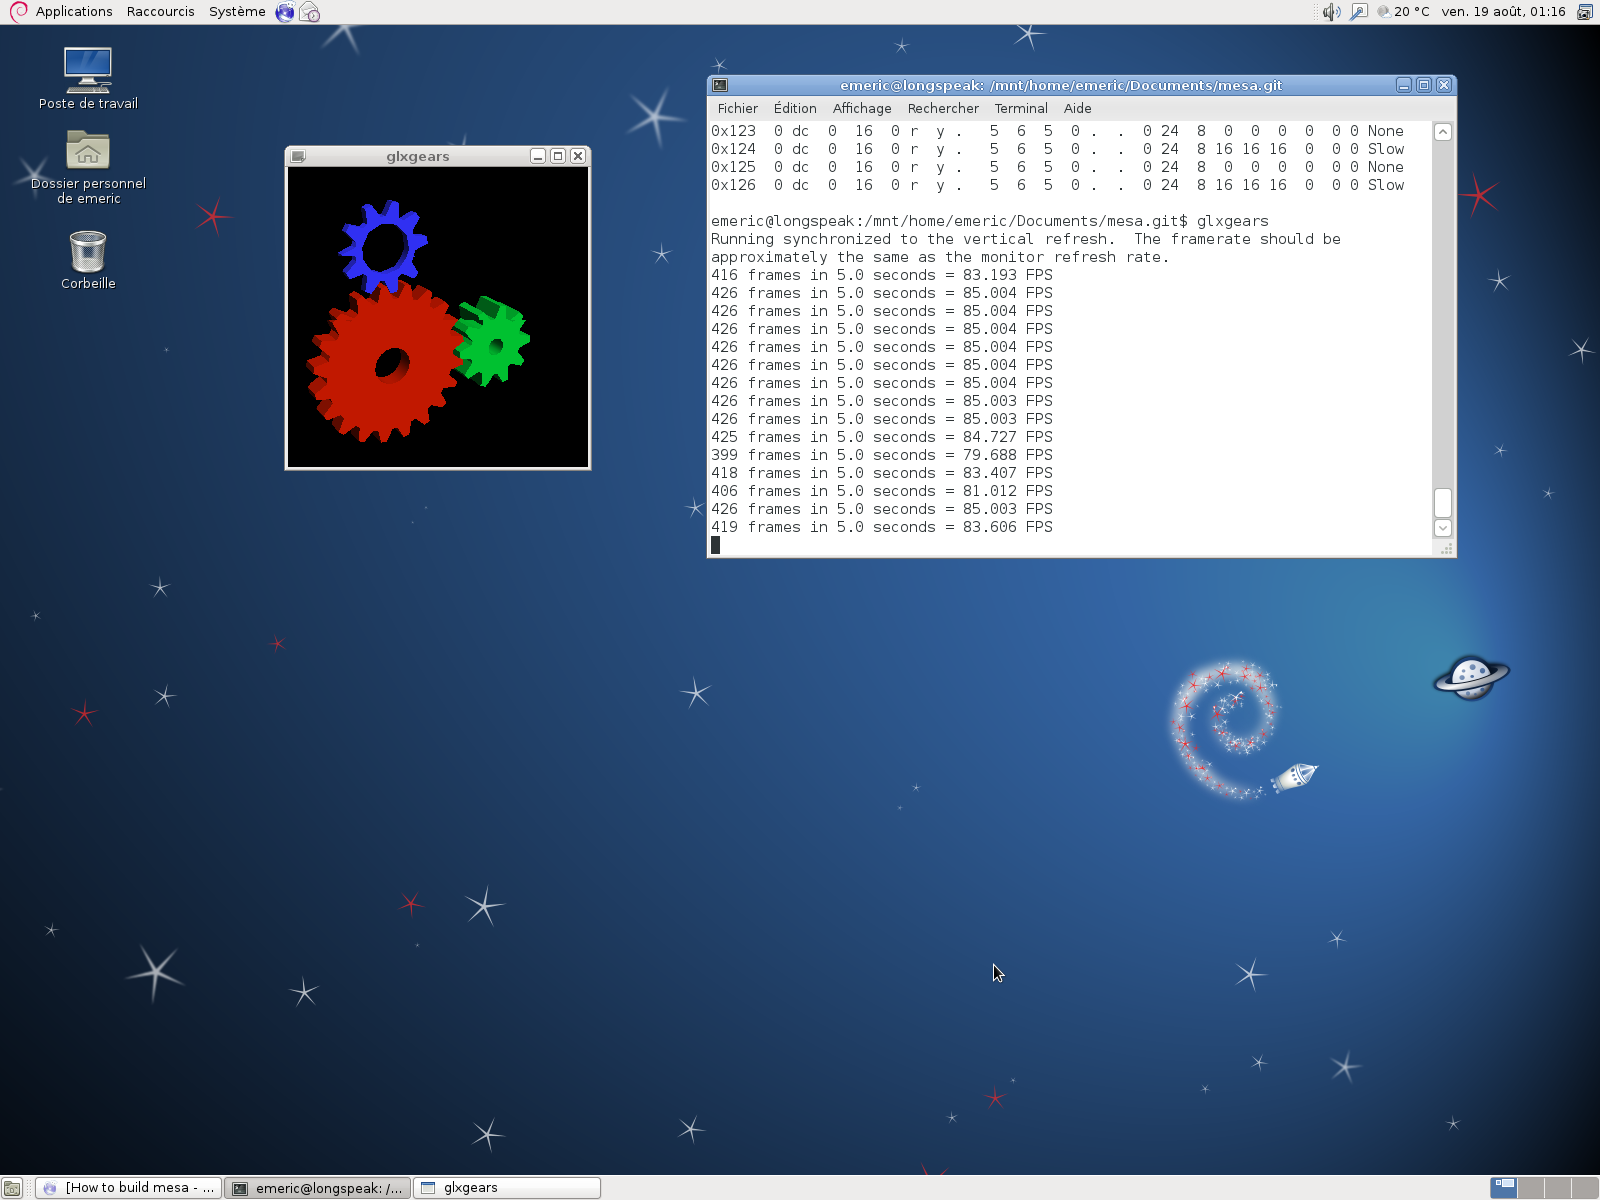Open terminal's Rechercher menu
This screenshot has width=1600, height=1200.
click(942, 108)
